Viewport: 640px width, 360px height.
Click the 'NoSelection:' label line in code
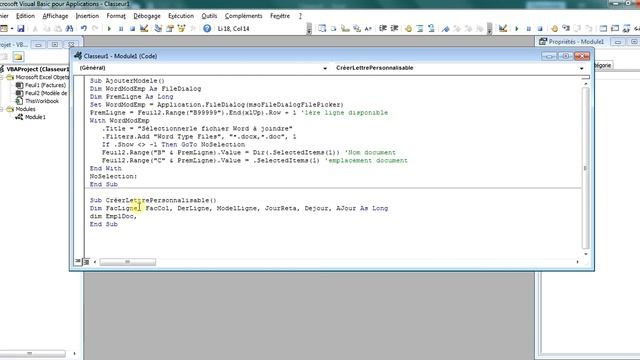pos(113,176)
